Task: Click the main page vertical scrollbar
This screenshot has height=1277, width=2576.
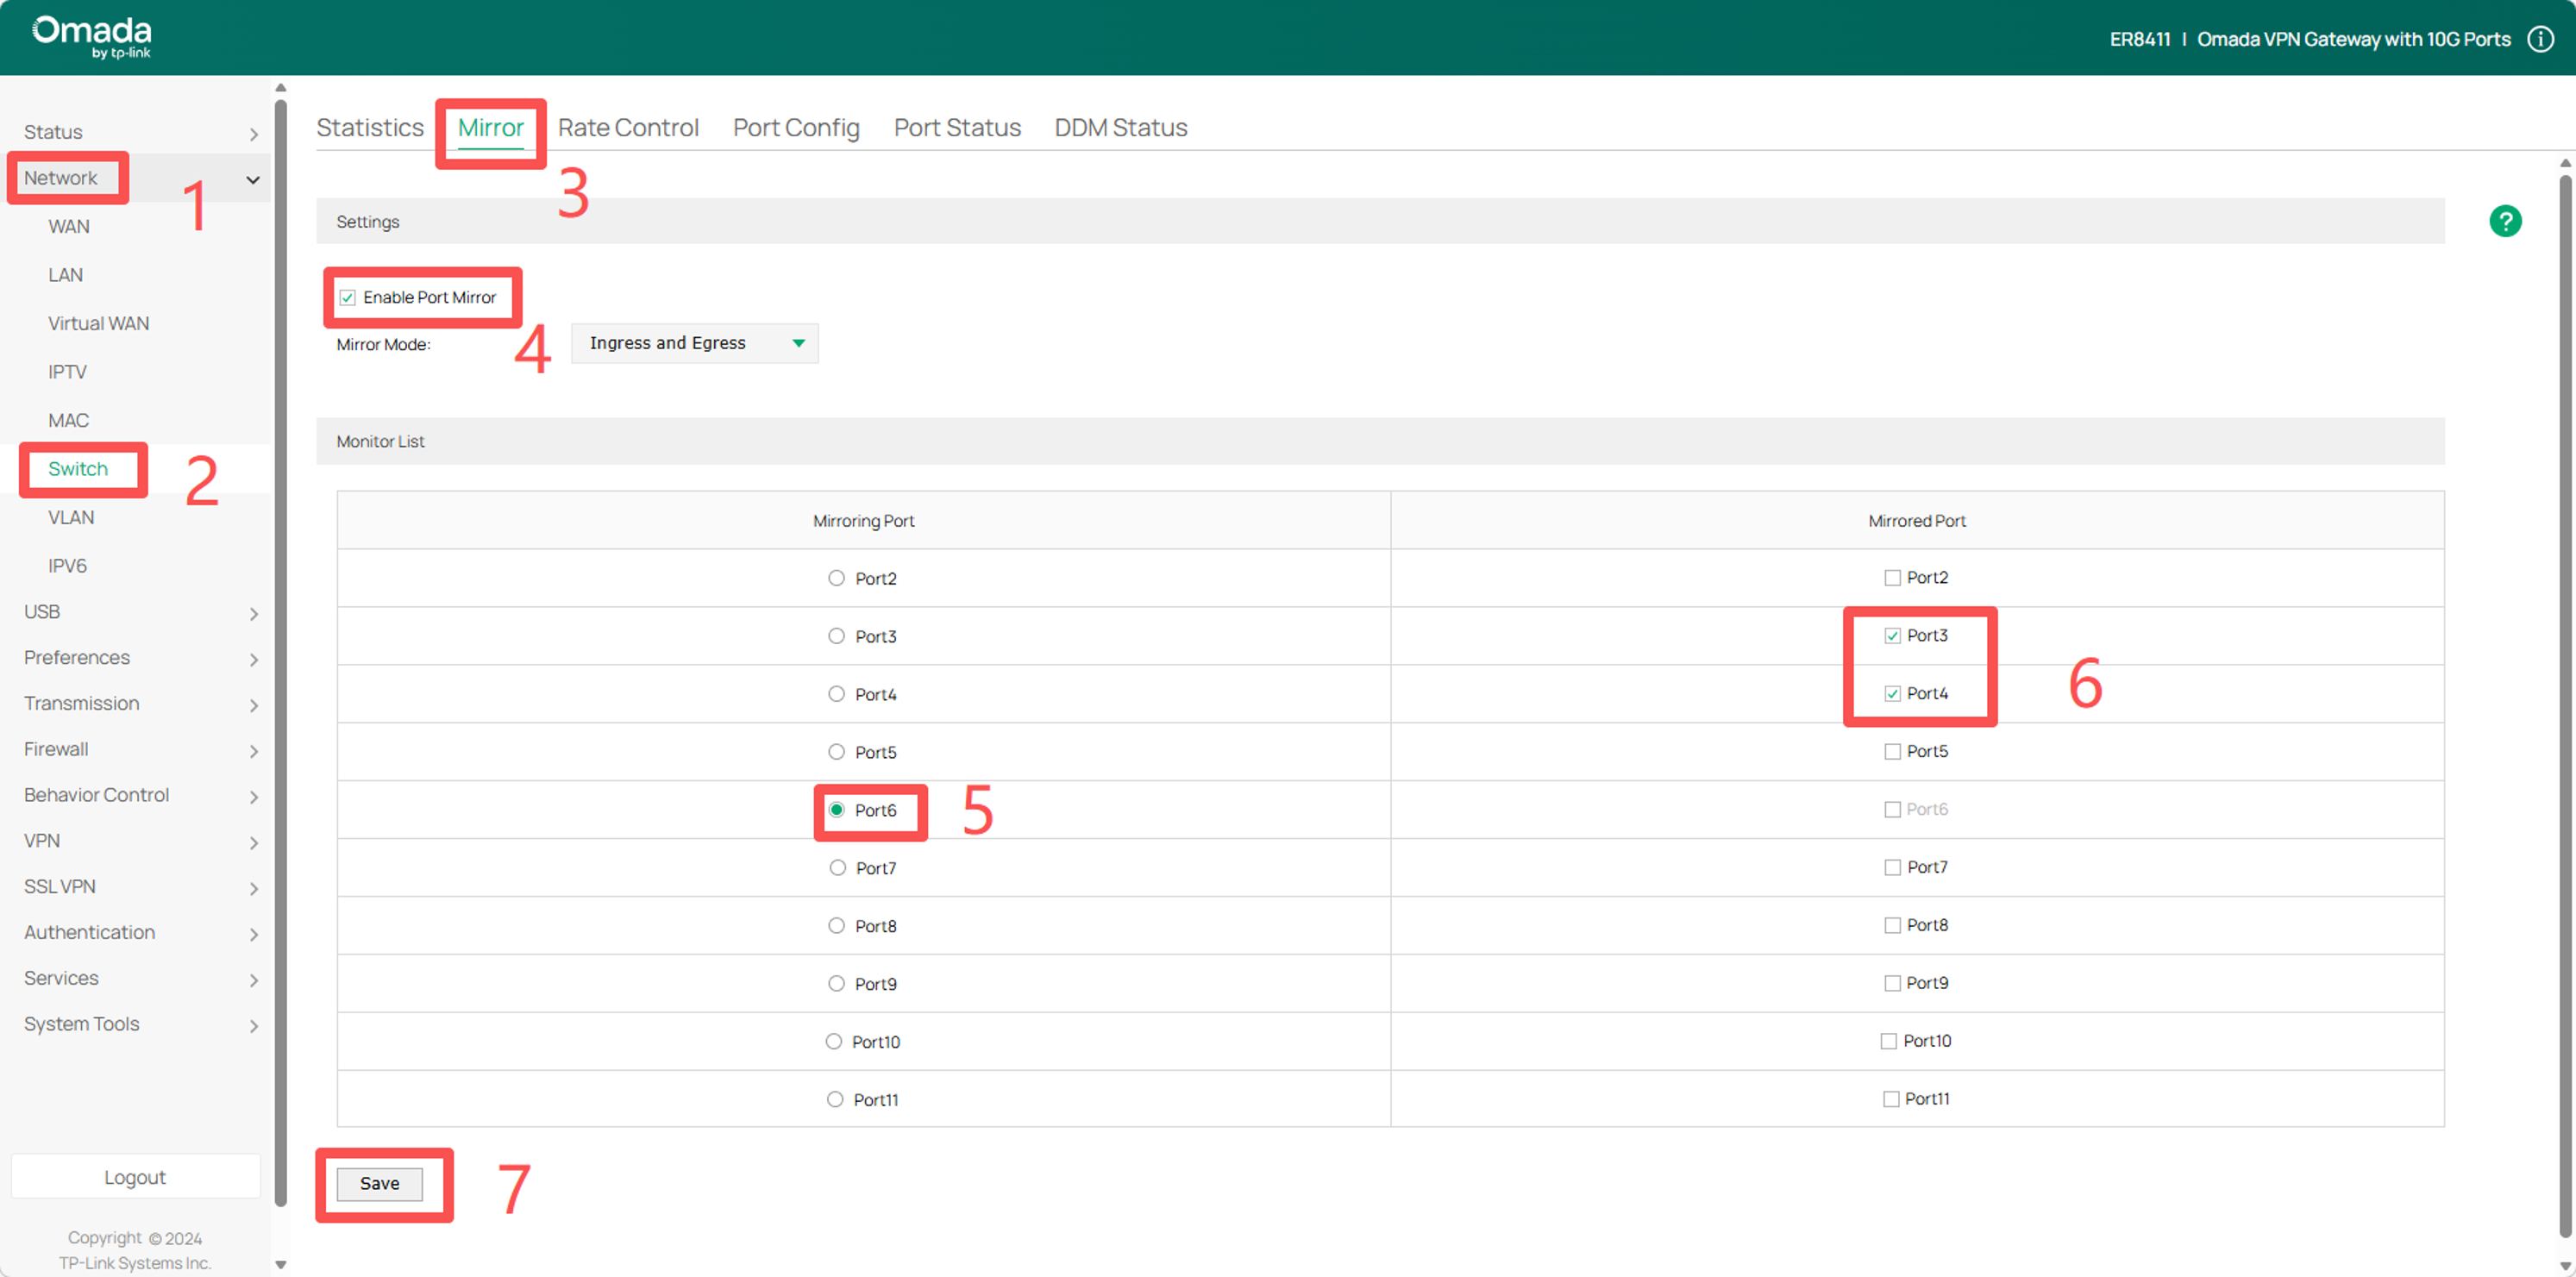Action: point(2565,706)
